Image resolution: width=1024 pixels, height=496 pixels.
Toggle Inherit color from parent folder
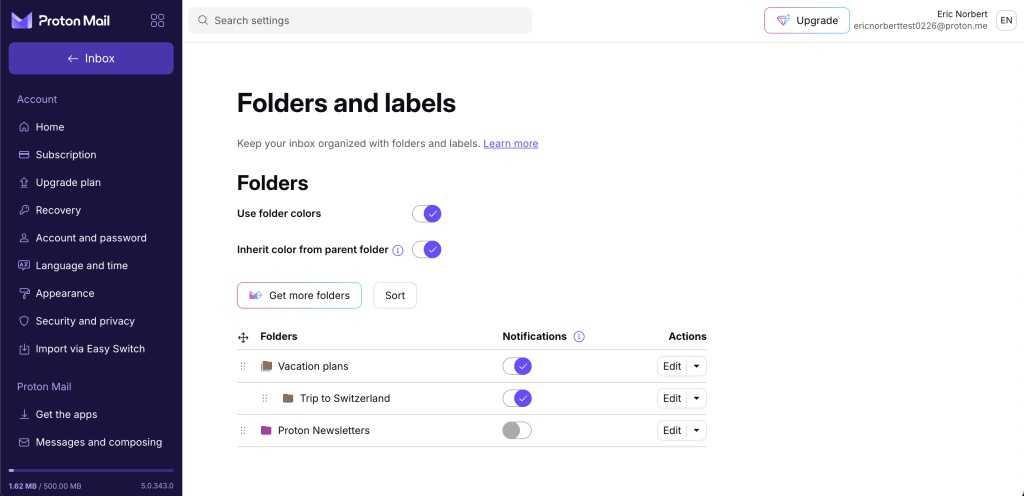[x=427, y=249]
